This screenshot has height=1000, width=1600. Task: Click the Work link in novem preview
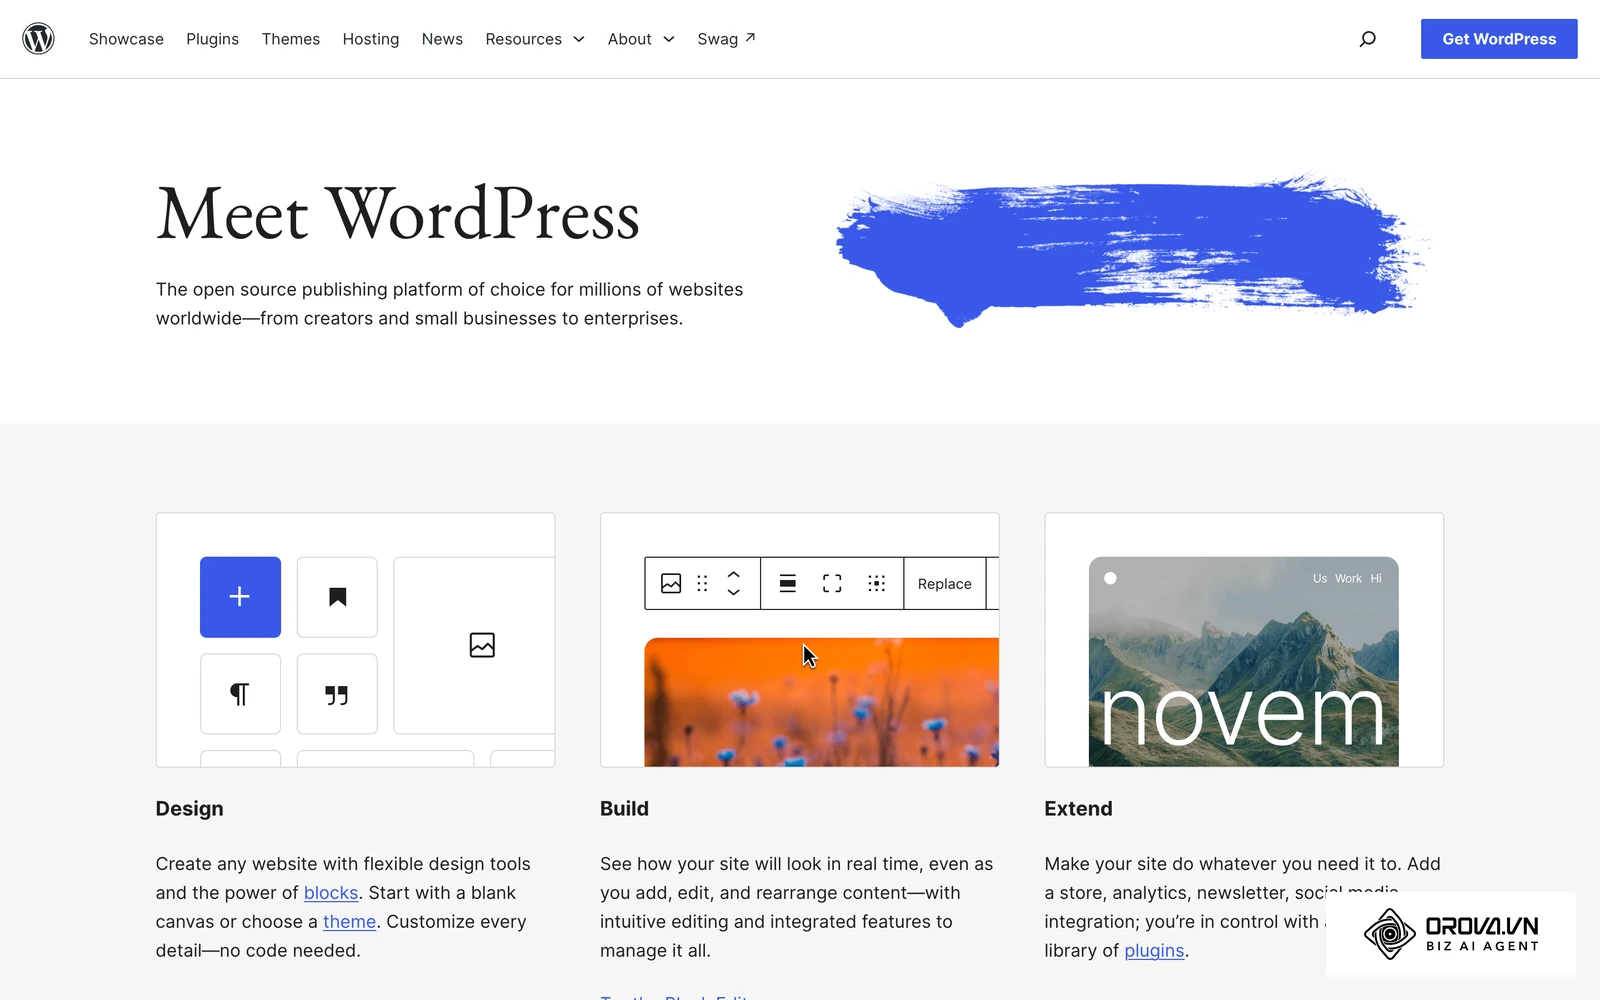point(1348,579)
